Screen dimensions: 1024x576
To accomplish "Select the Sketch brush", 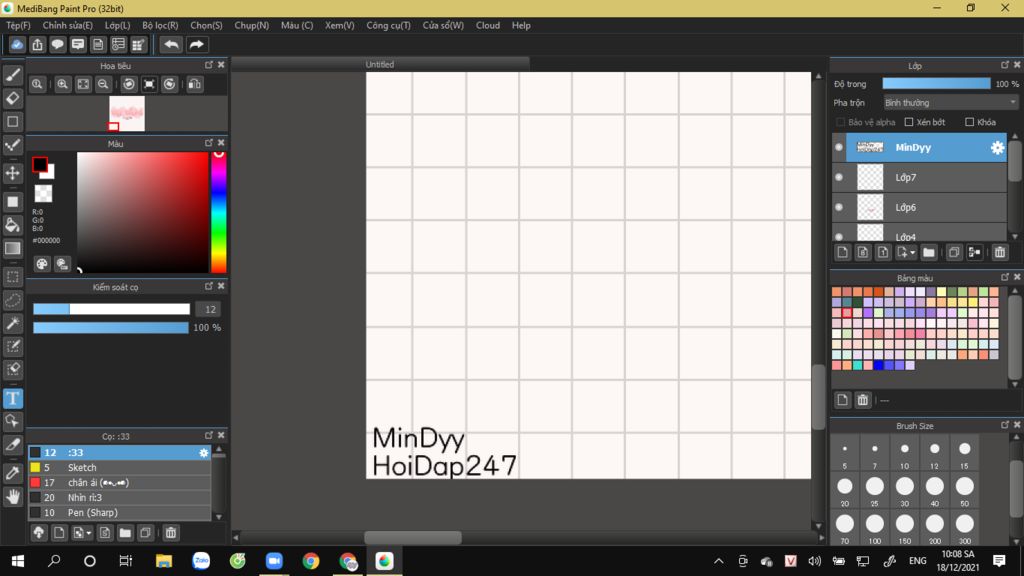I will 120,468.
